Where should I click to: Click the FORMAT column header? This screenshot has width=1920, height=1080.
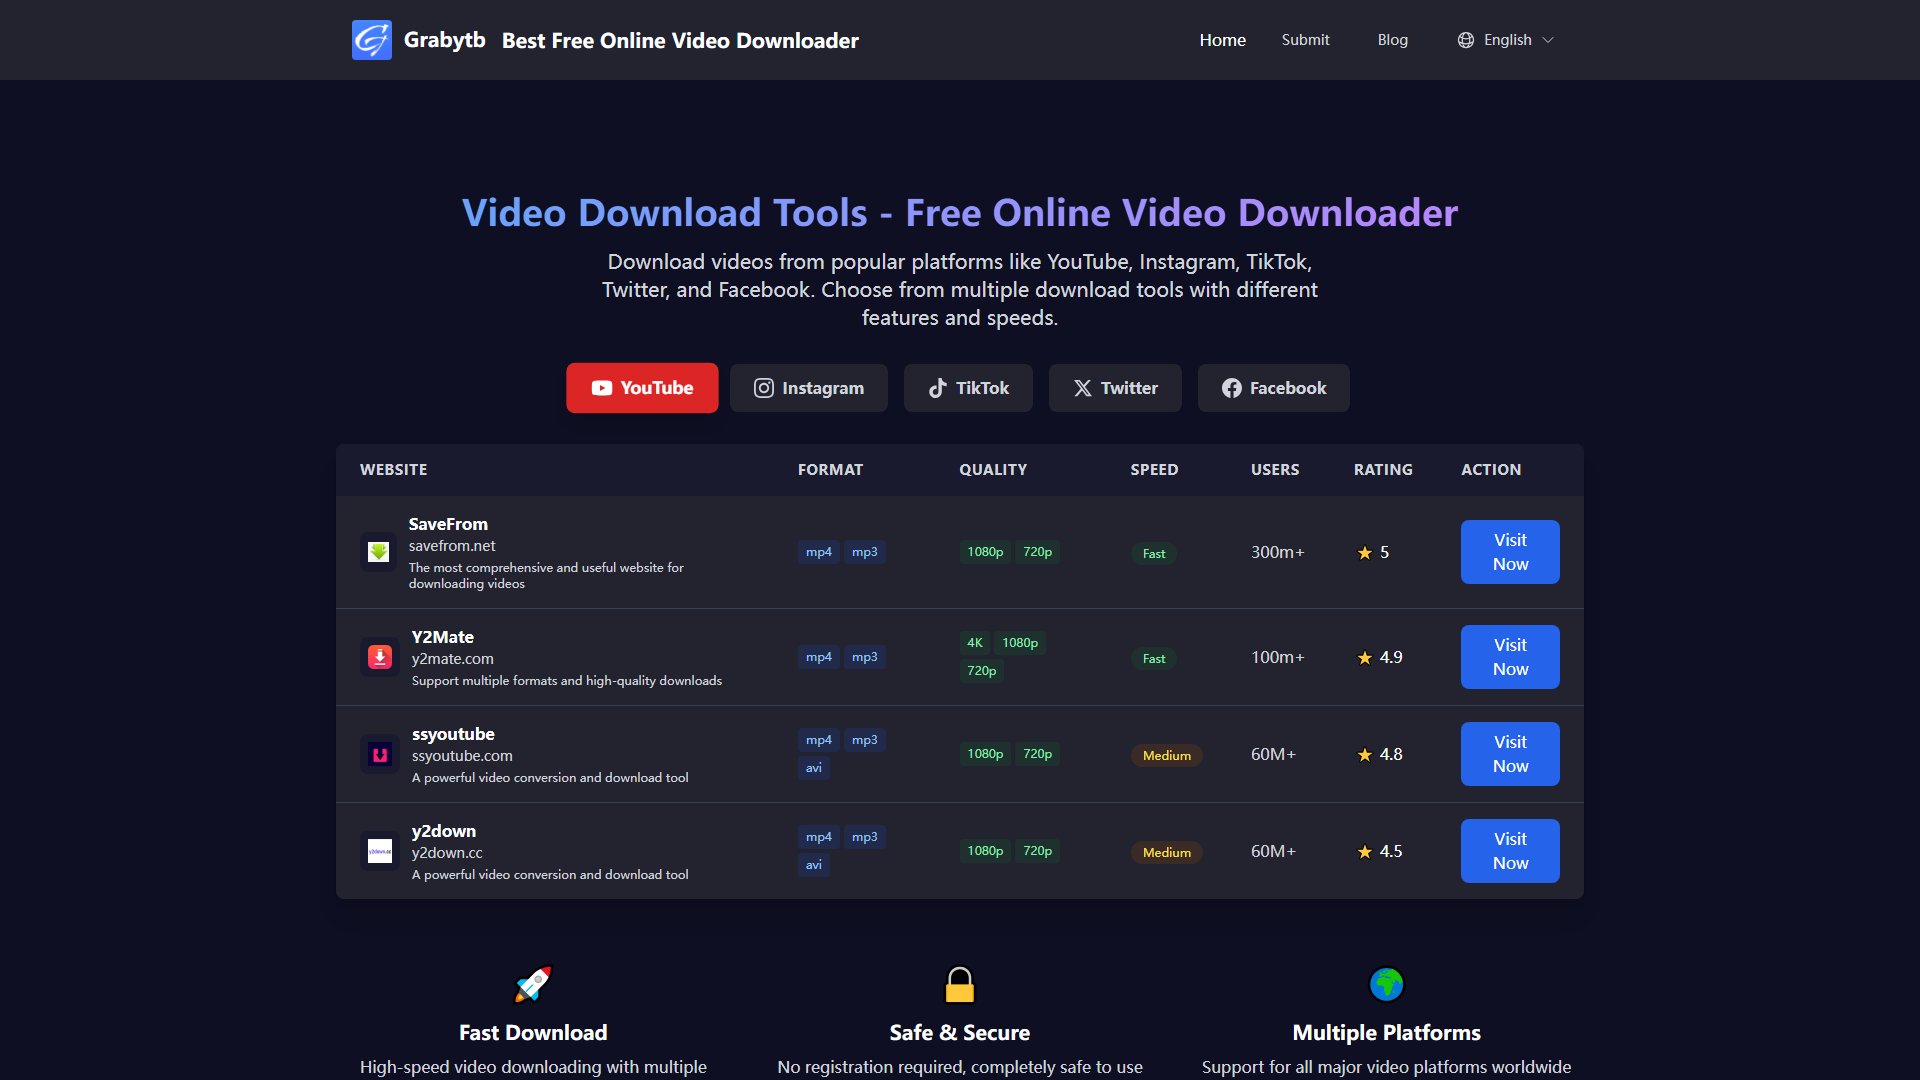coord(830,470)
